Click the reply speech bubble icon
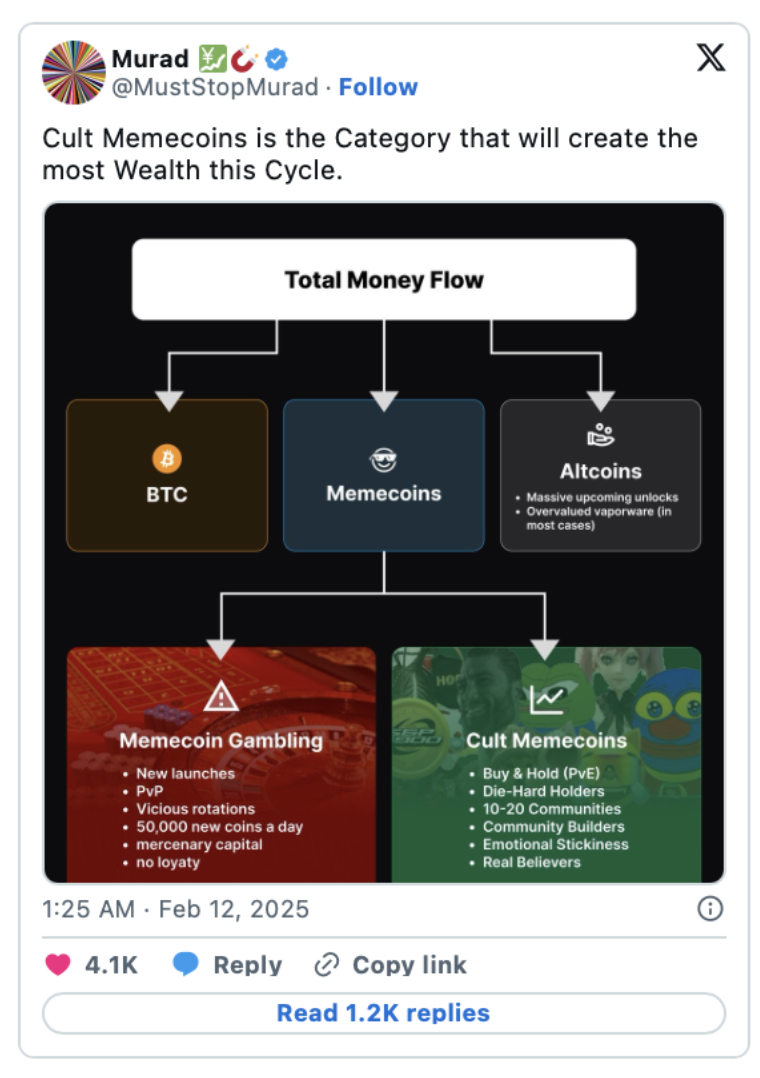The height and width of the screenshot is (1078, 760). (x=186, y=964)
